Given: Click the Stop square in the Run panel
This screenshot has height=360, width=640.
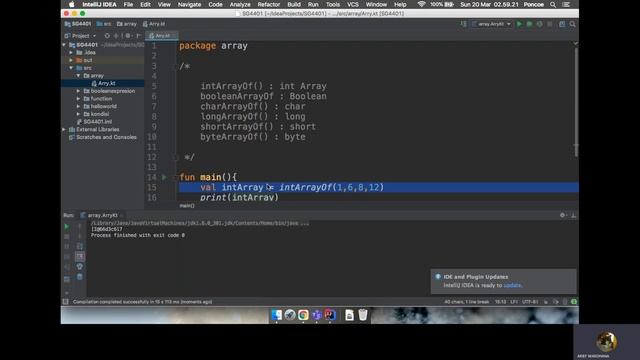Looking at the screenshot, I should [x=67, y=236].
